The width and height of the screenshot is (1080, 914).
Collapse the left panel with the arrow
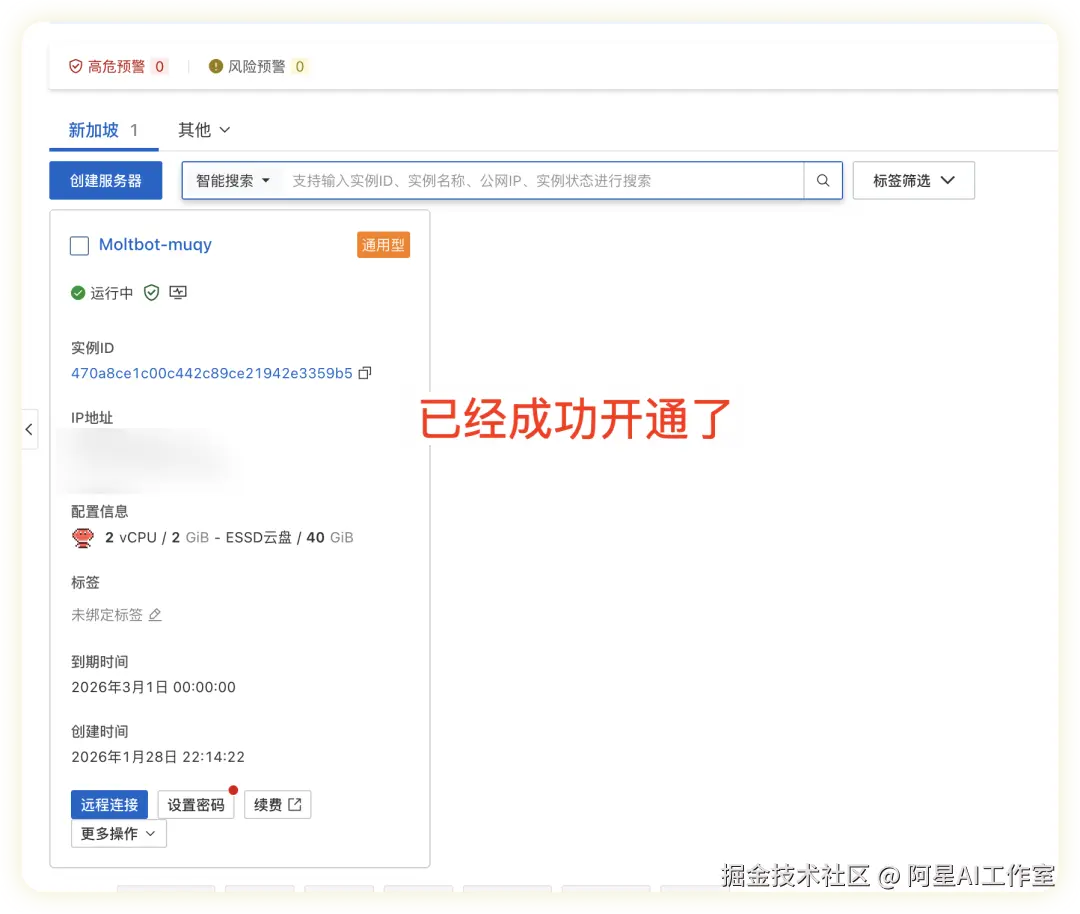28,428
